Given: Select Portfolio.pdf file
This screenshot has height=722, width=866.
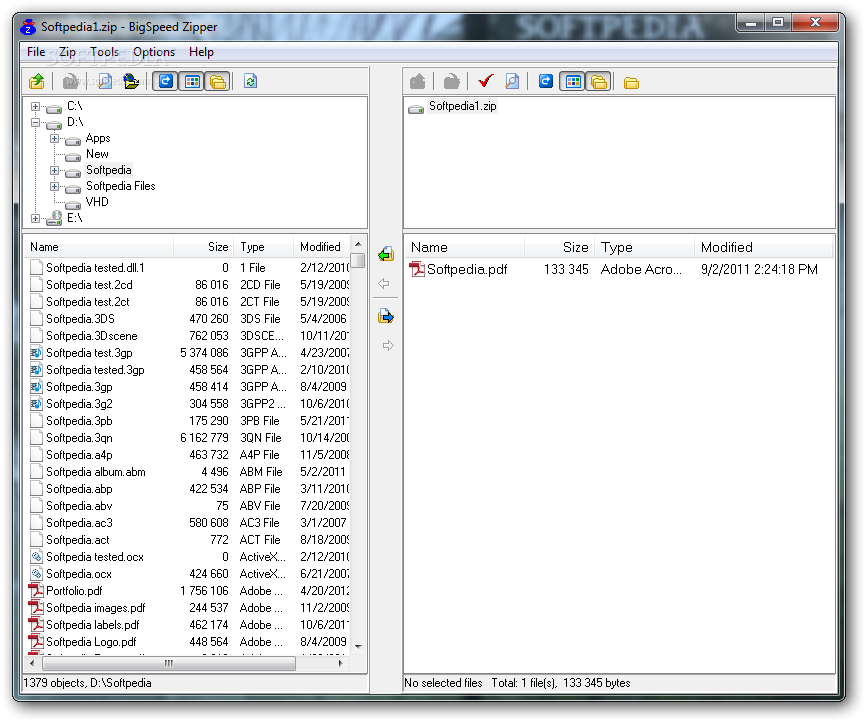Looking at the screenshot, I should point(74,591).
